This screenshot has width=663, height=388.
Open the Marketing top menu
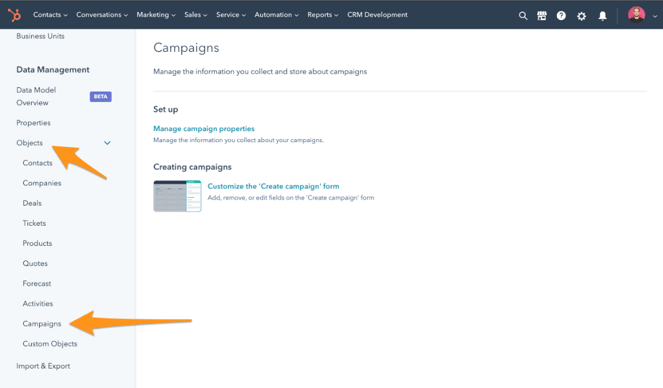(x=156, y=15)
